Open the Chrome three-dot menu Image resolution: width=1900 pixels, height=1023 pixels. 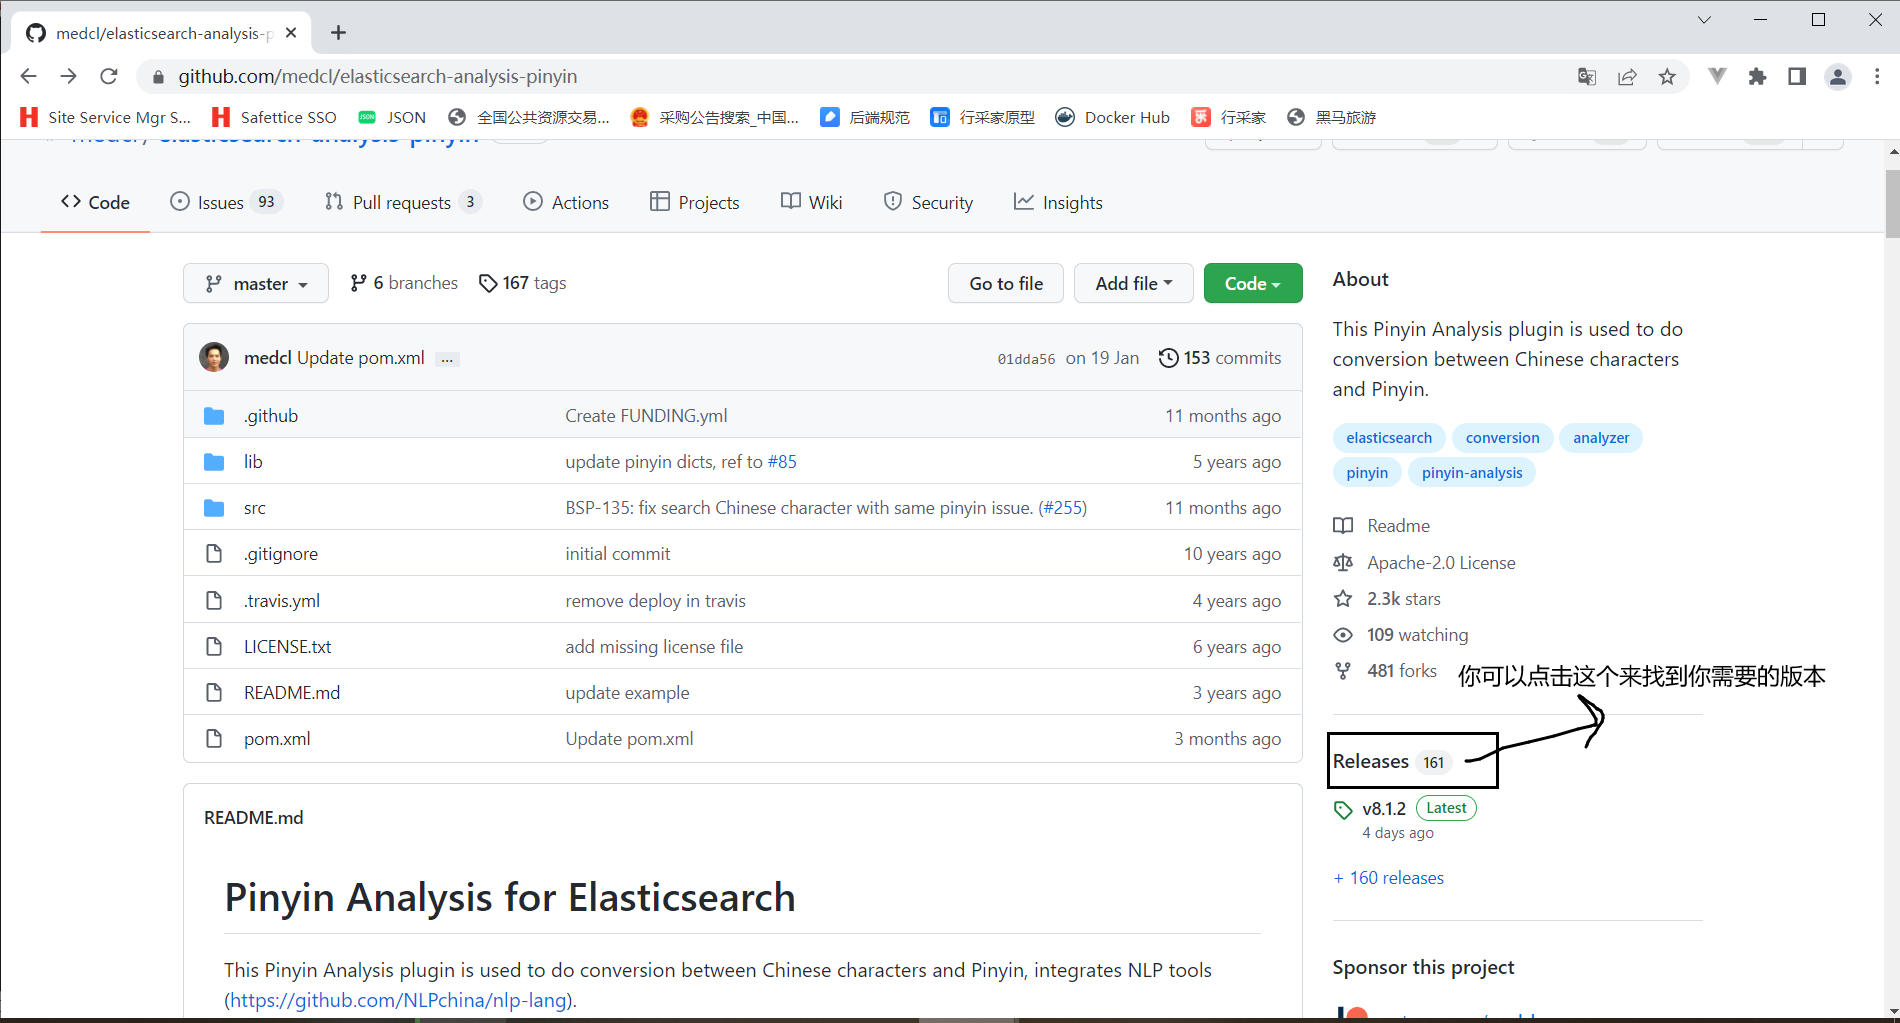1877,76
